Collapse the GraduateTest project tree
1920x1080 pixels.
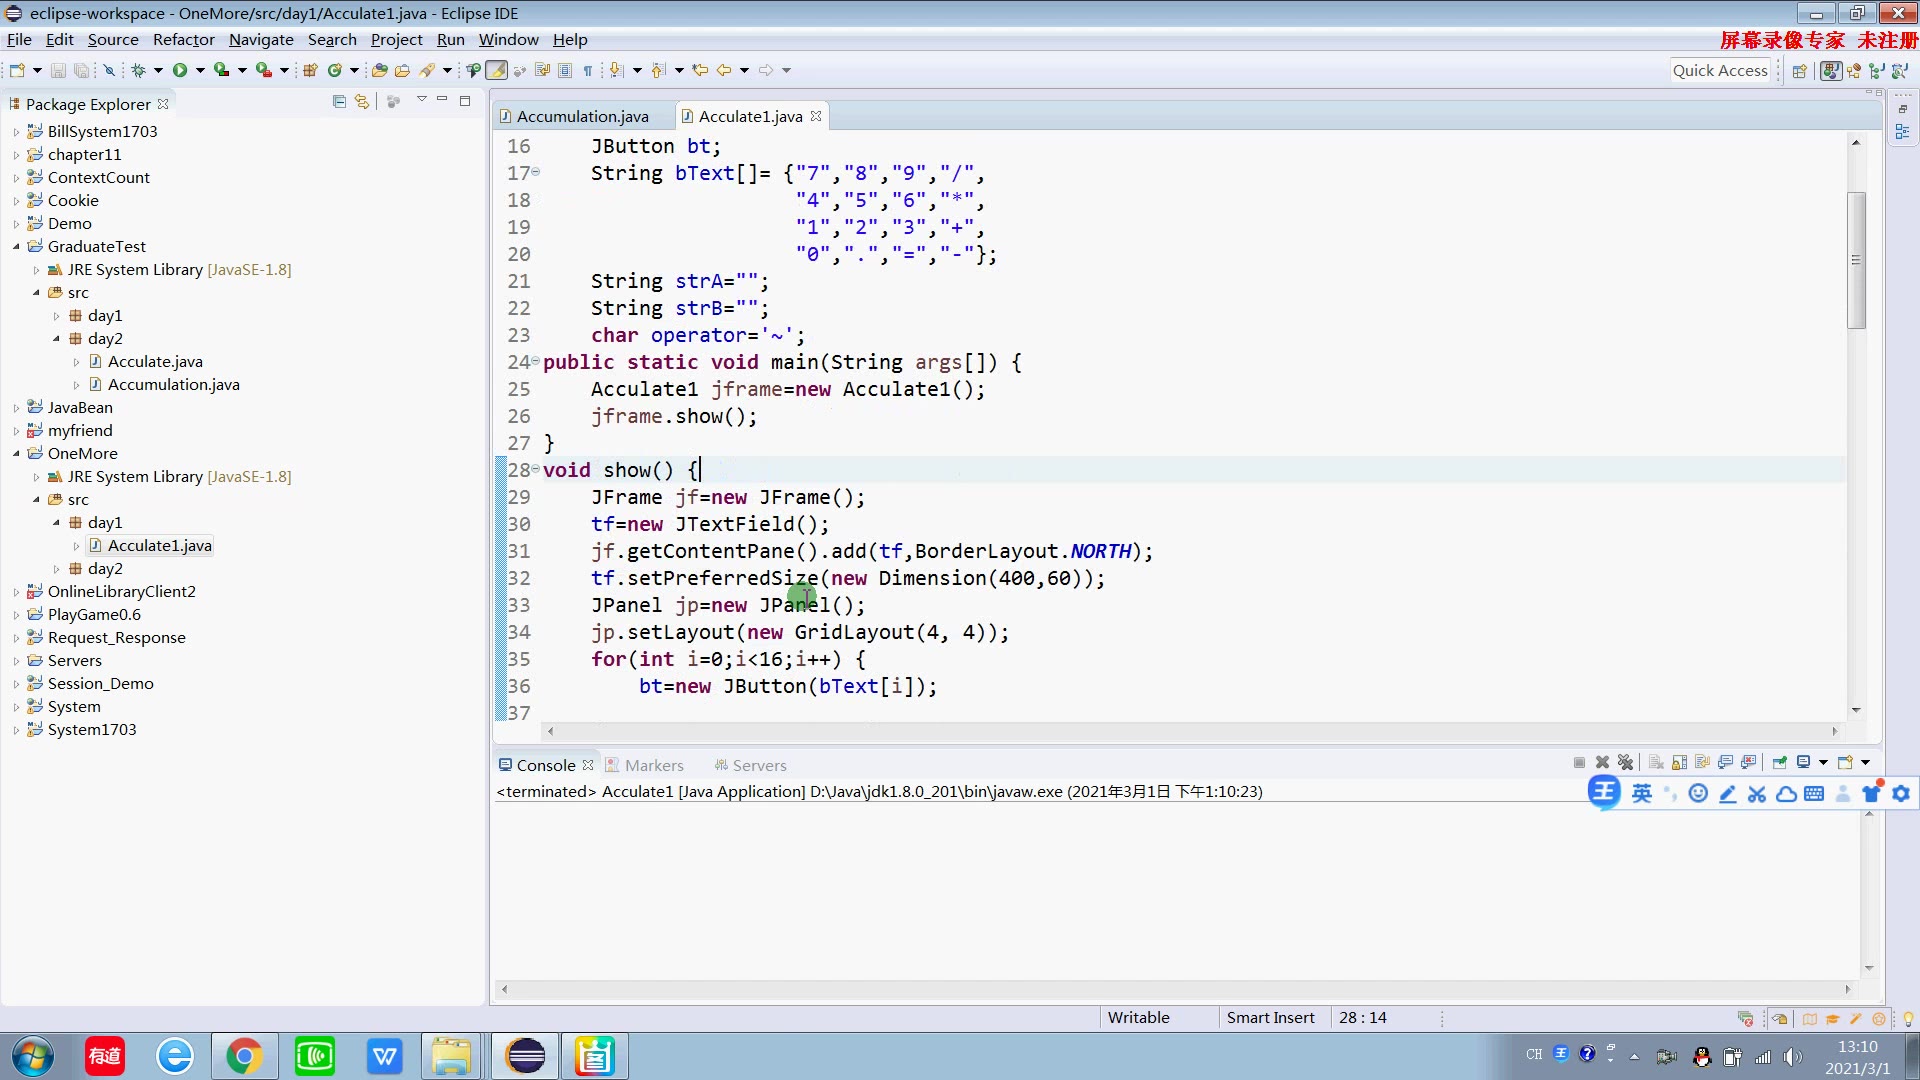[x=16, y=247]
